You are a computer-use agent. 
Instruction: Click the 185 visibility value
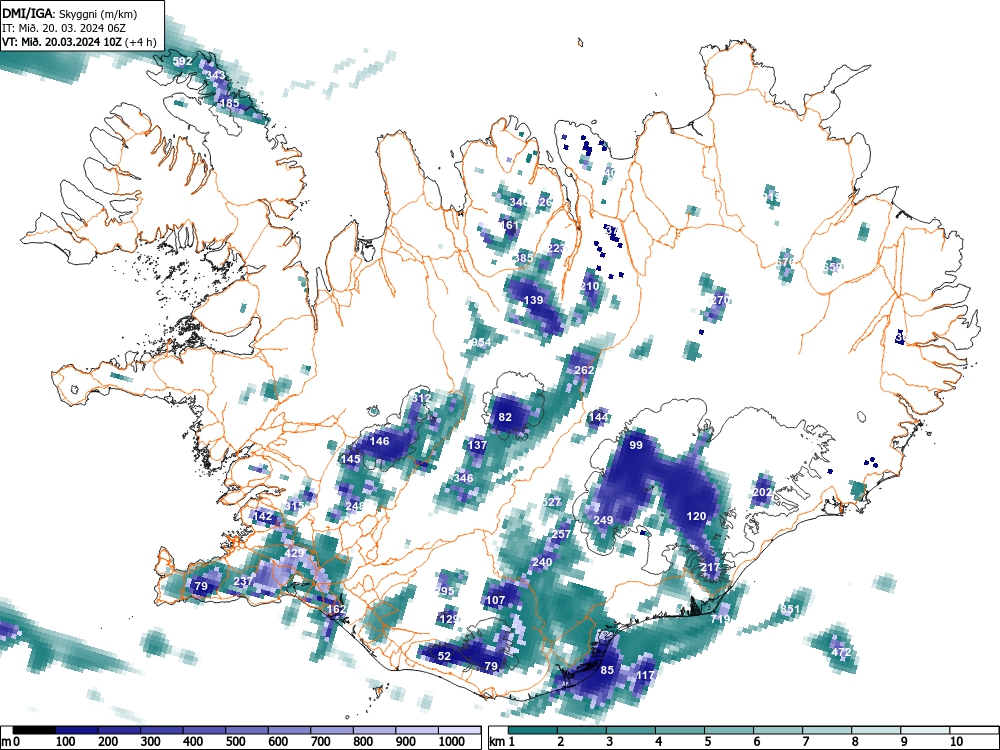coord(229,103)
